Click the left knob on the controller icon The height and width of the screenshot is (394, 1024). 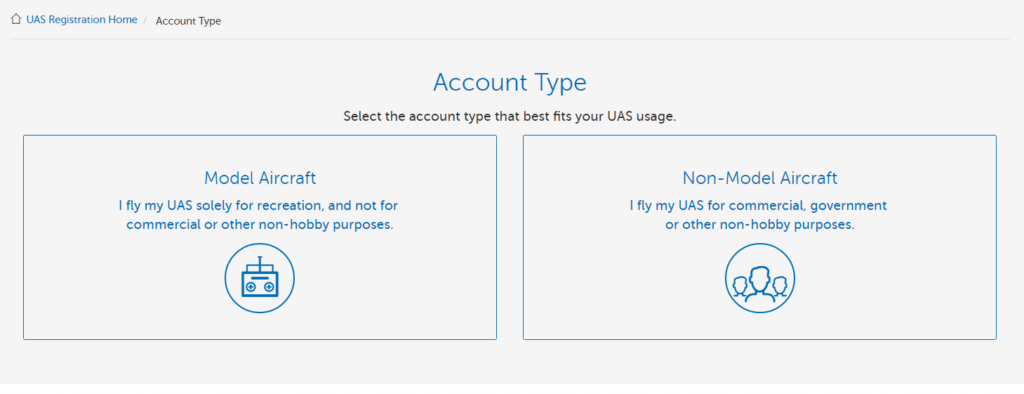tap(251, 287)
